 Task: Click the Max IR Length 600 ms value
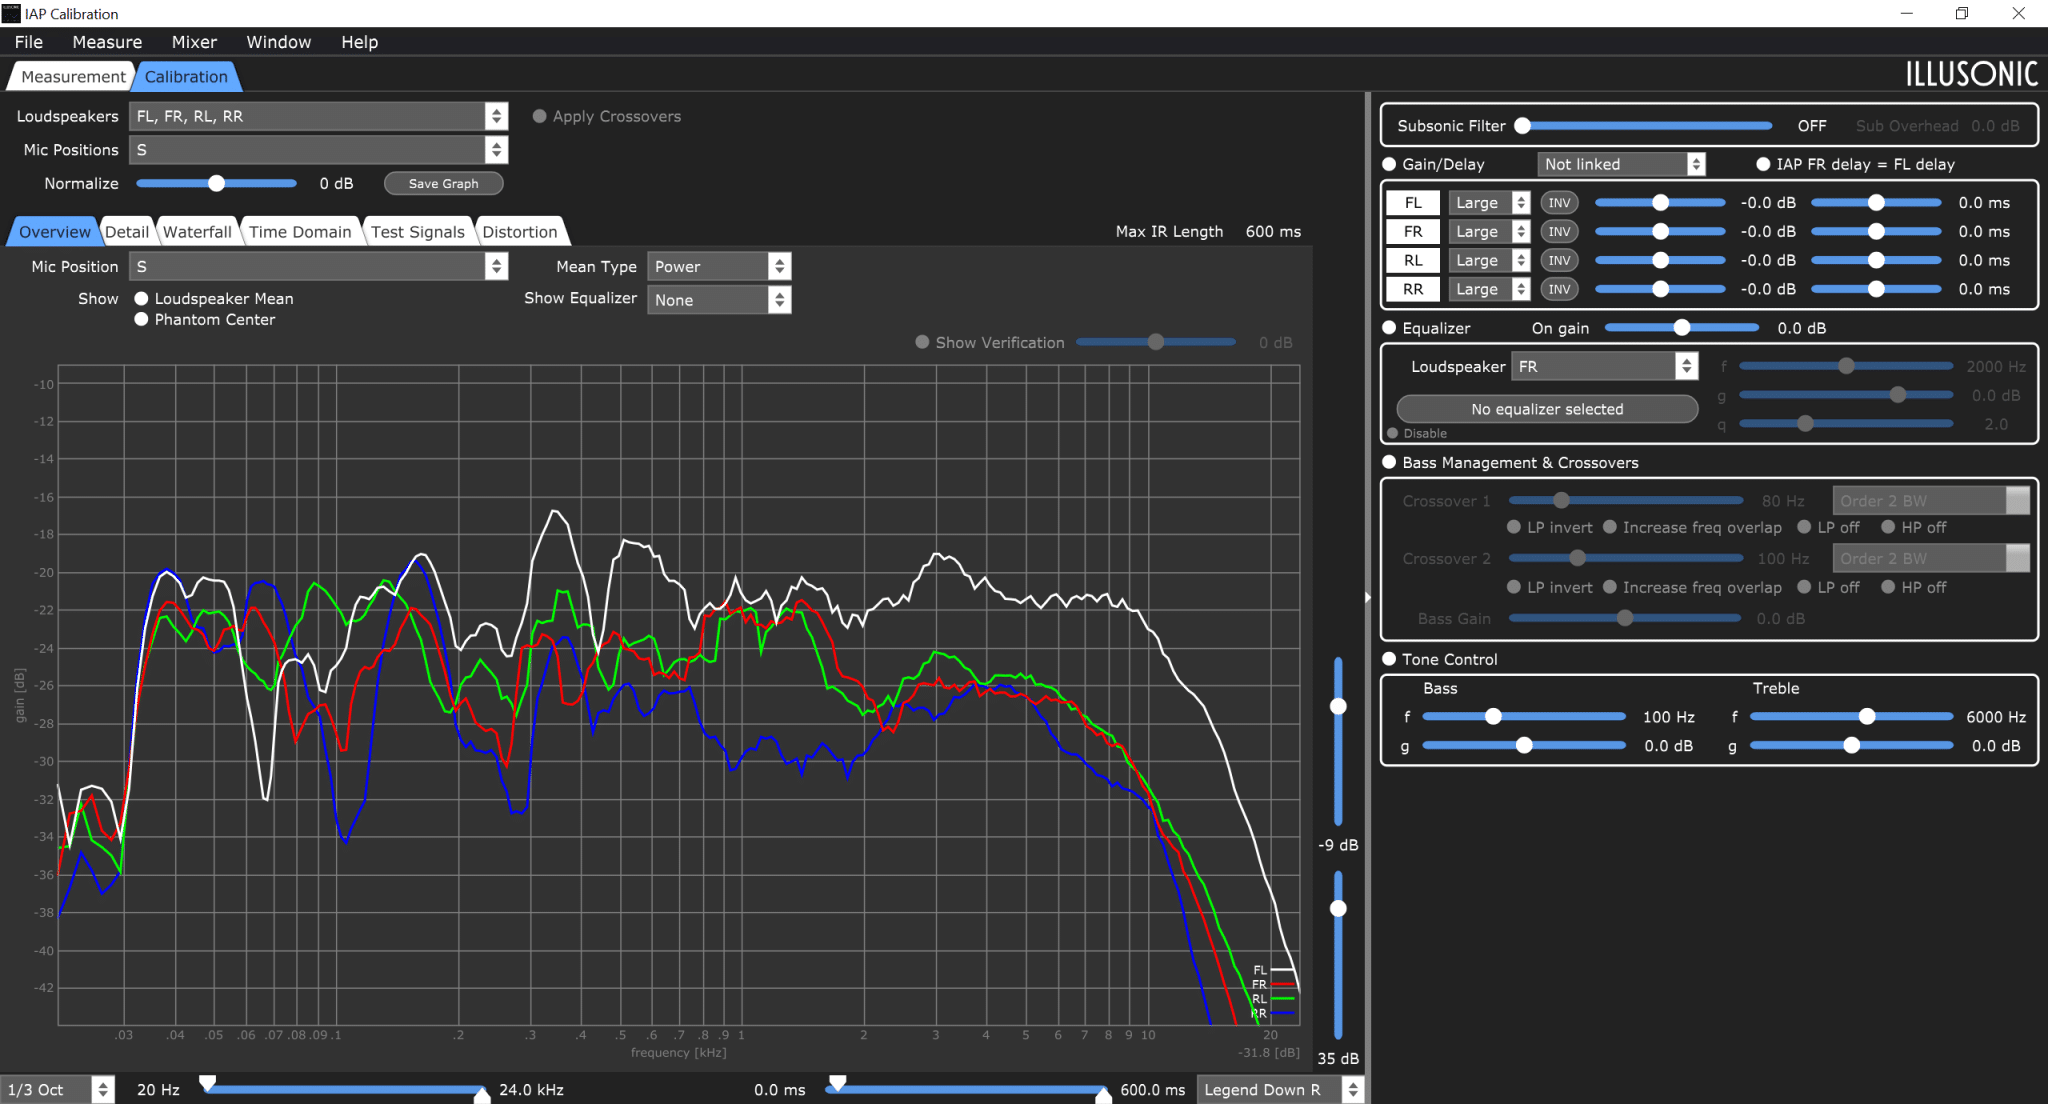click(x=1273, y=232)
